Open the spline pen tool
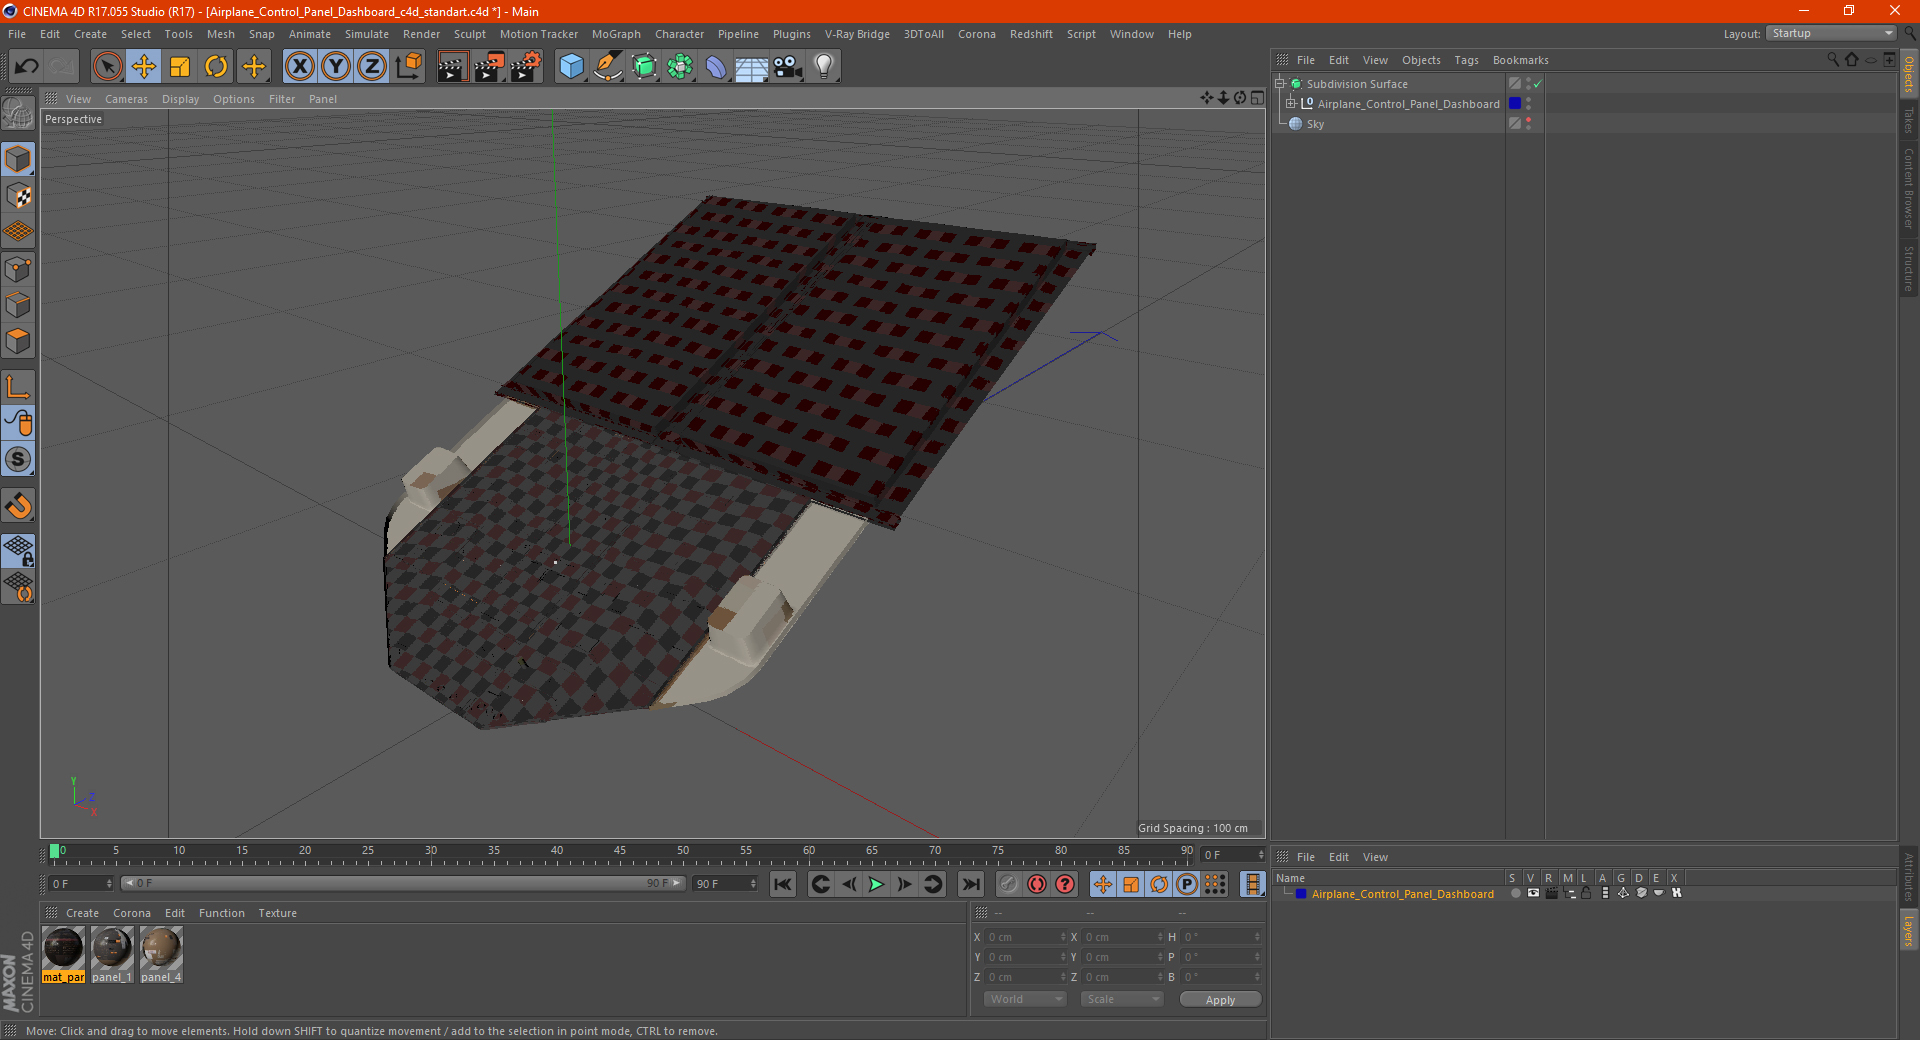The height and width of the screenshot is (1040, 1920). coord(608,67)
